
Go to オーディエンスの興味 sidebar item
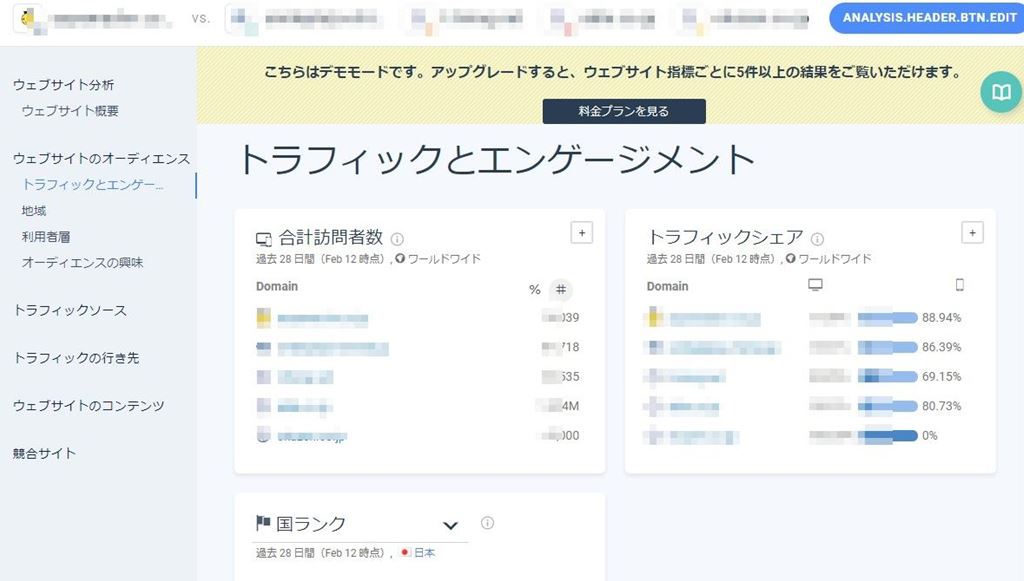click(82, 263)
